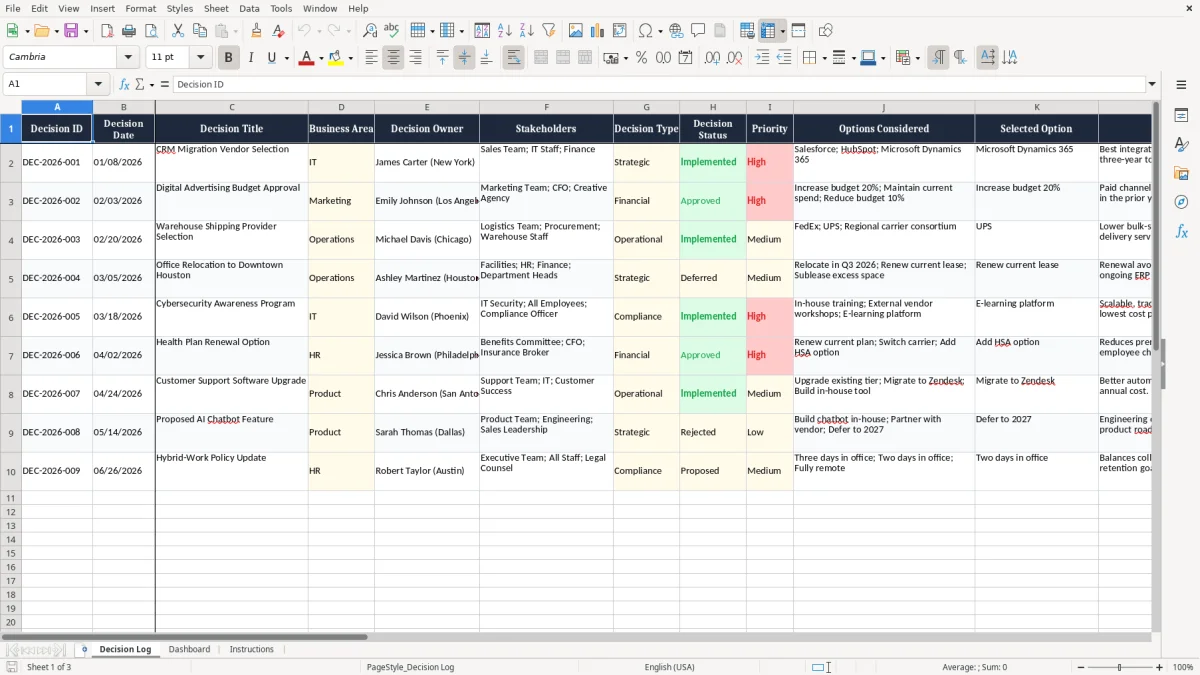Open the Format menu
Viewport: 1200px width, 675px height.
[140, 8]
